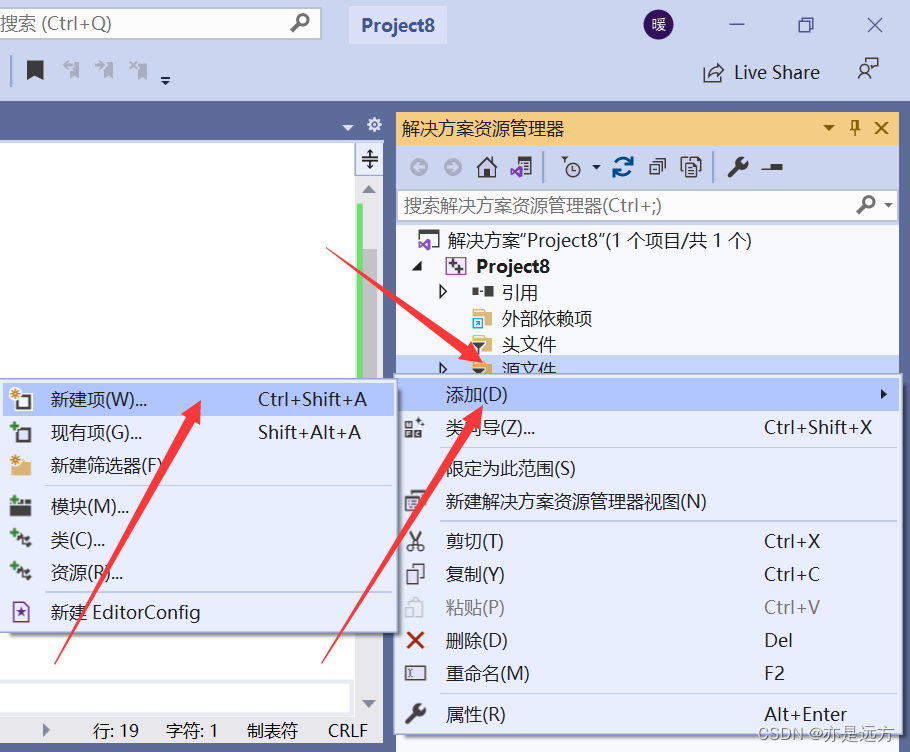Image resolution: width=910 pixels, height=752 pixels.
Task: Choose 重命名(M) in context menu
Action: [x=648, y=674]
